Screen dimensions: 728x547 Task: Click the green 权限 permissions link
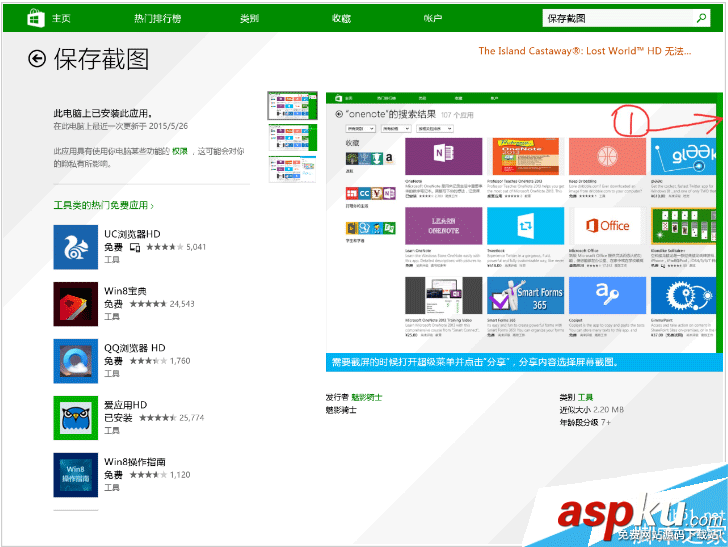tap(180, 151)
